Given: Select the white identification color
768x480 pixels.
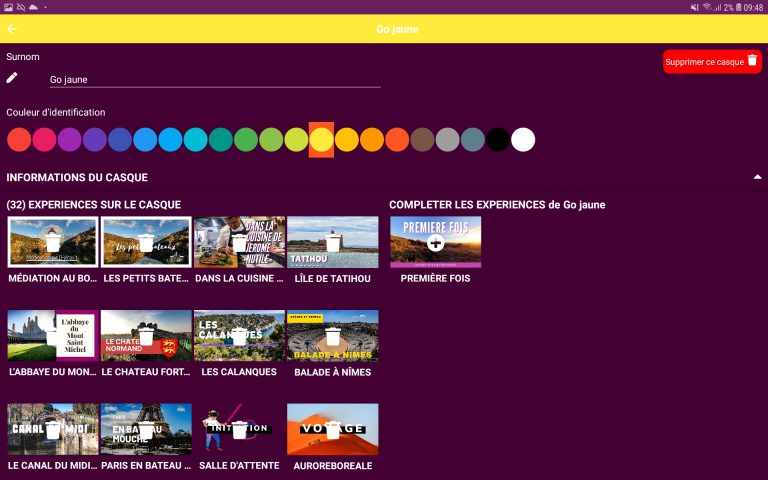Looking at the screenshot, I should coord(523,140).
